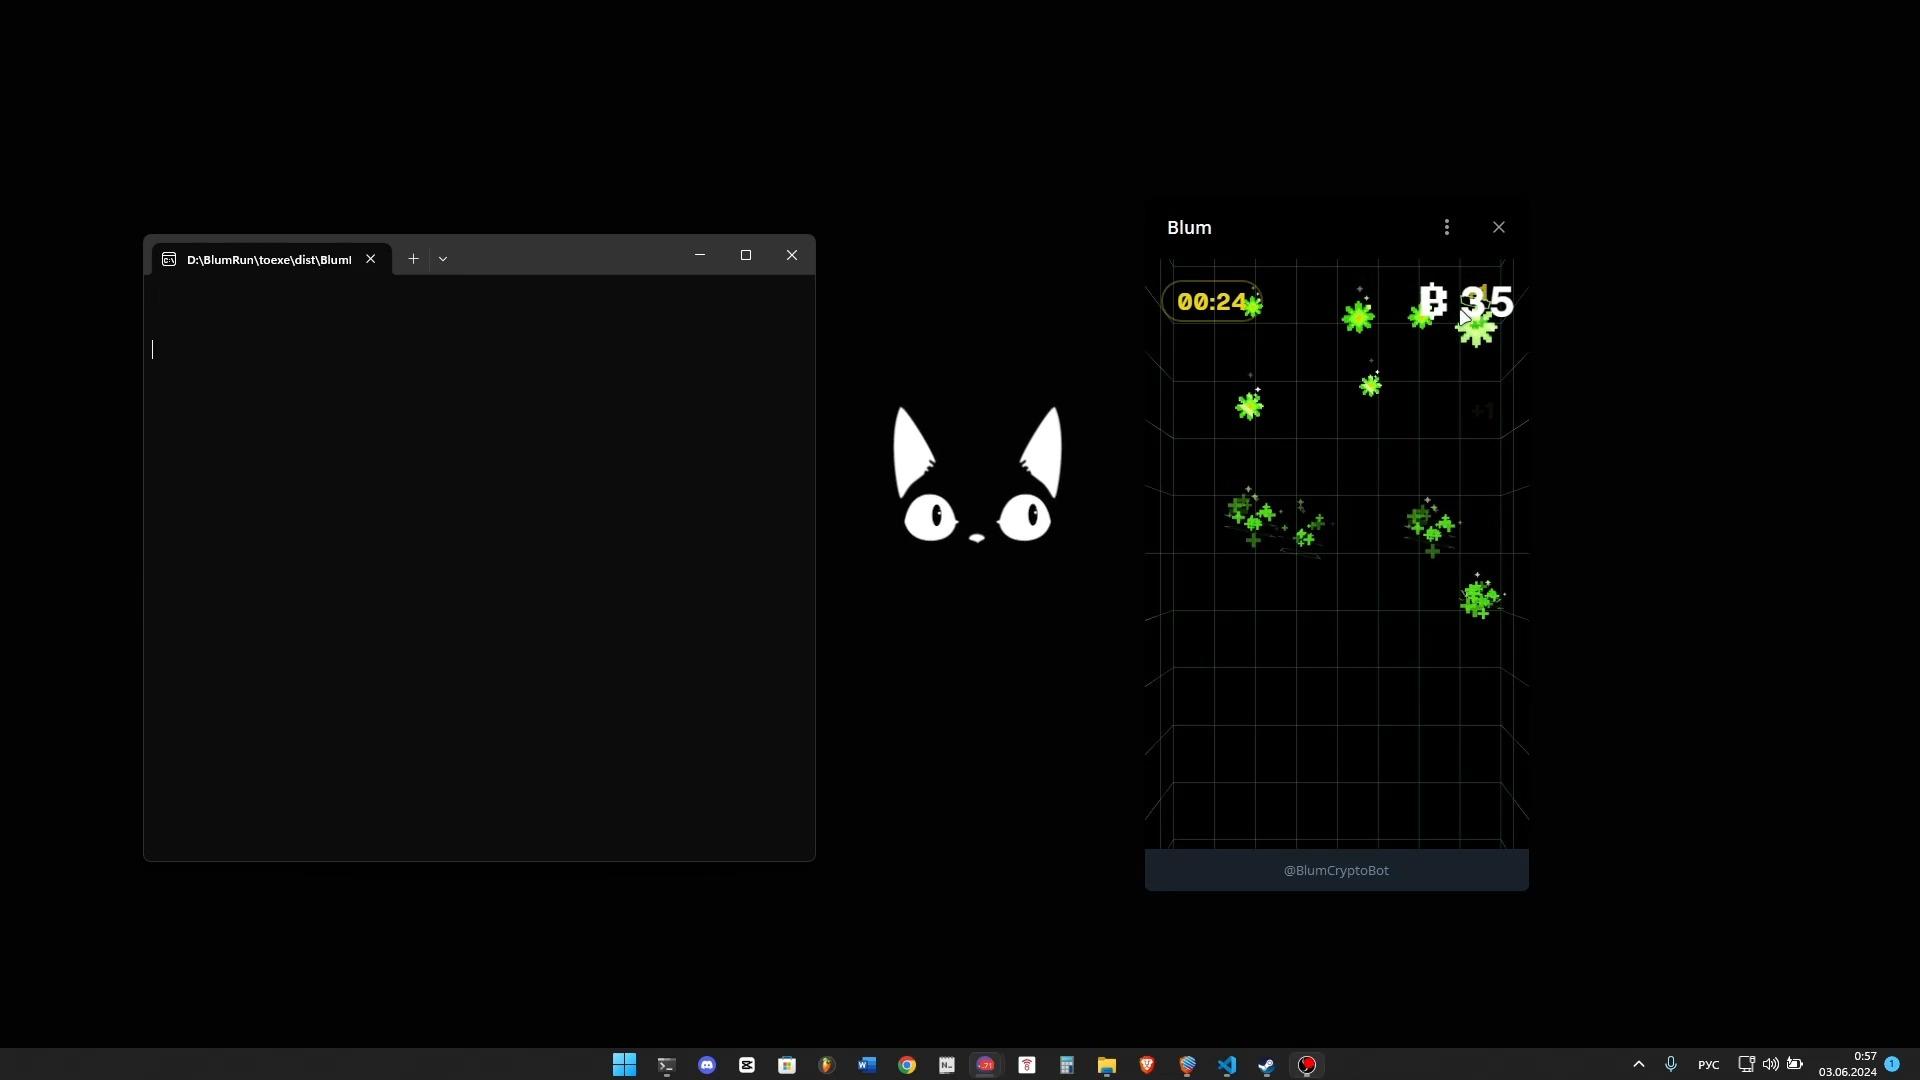Open Calculator from the taskbar

point(1067,1065)
